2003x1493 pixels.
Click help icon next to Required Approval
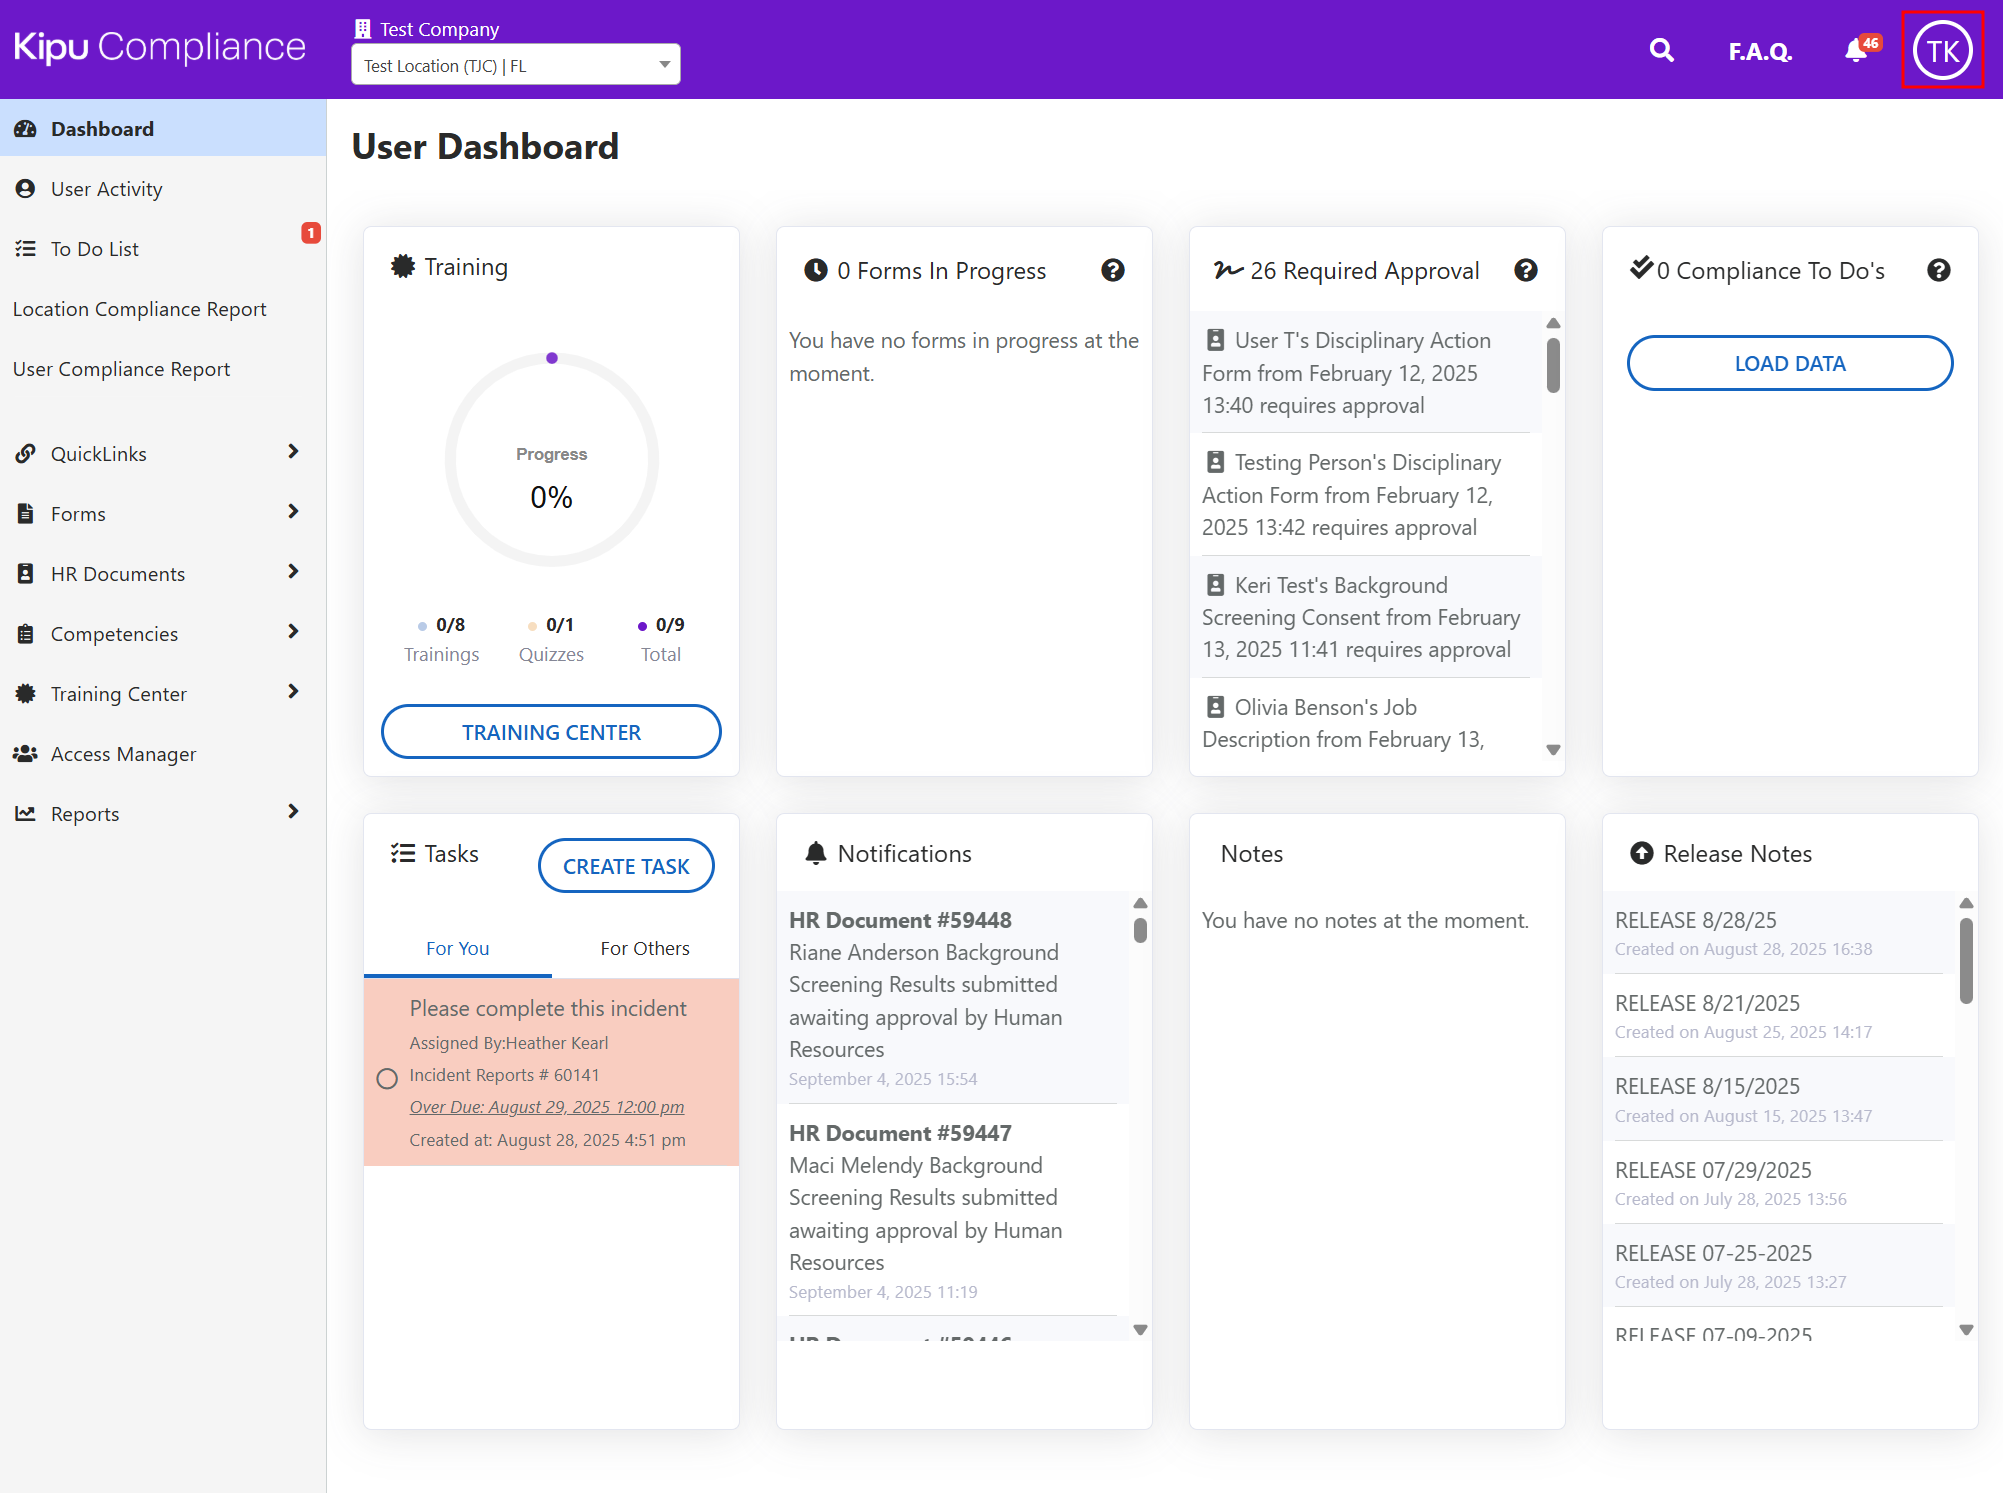1526,270
